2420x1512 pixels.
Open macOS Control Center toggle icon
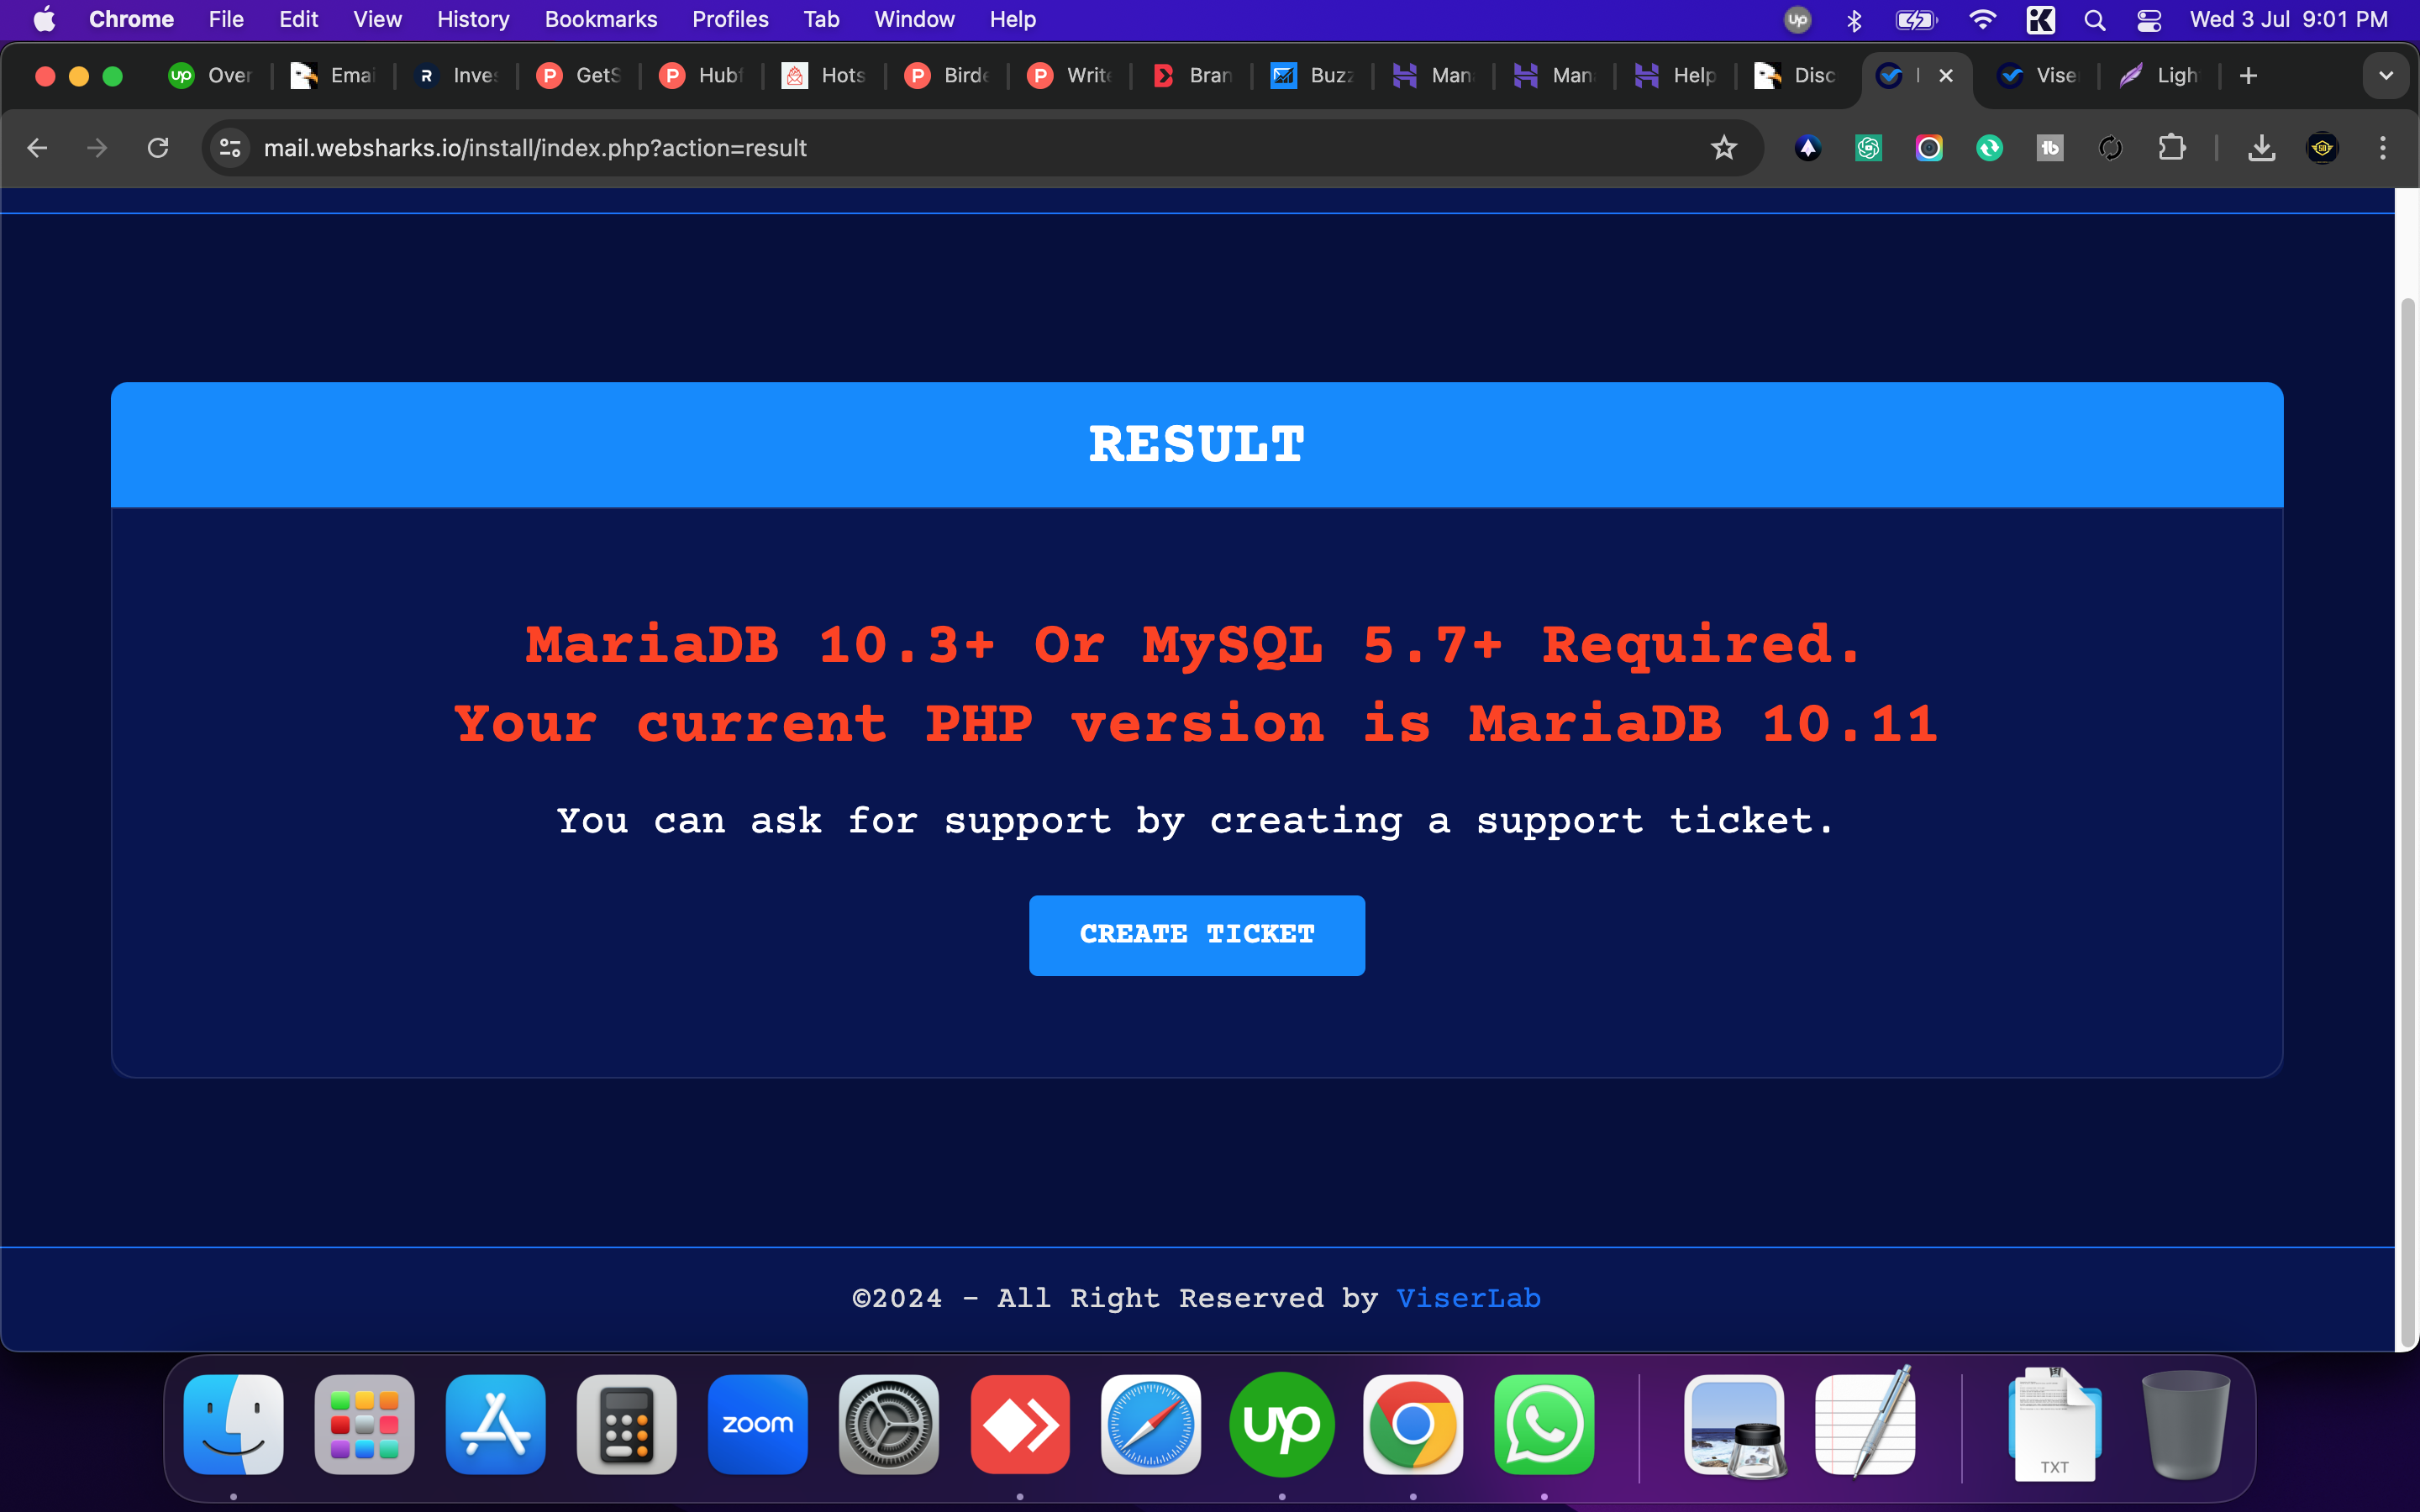2148,20
